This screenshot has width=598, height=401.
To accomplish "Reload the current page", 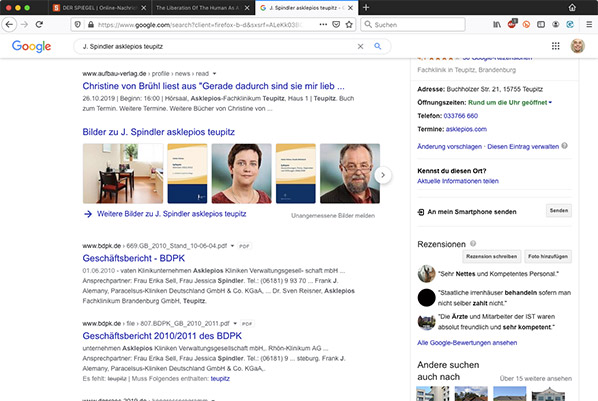I will (x=39, y=24).
